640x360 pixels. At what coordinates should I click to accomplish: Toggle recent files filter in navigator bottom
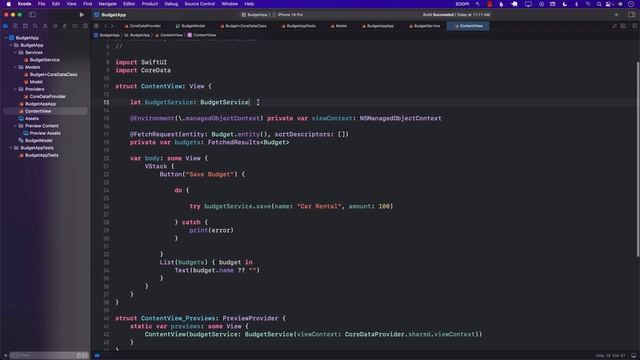80,355
